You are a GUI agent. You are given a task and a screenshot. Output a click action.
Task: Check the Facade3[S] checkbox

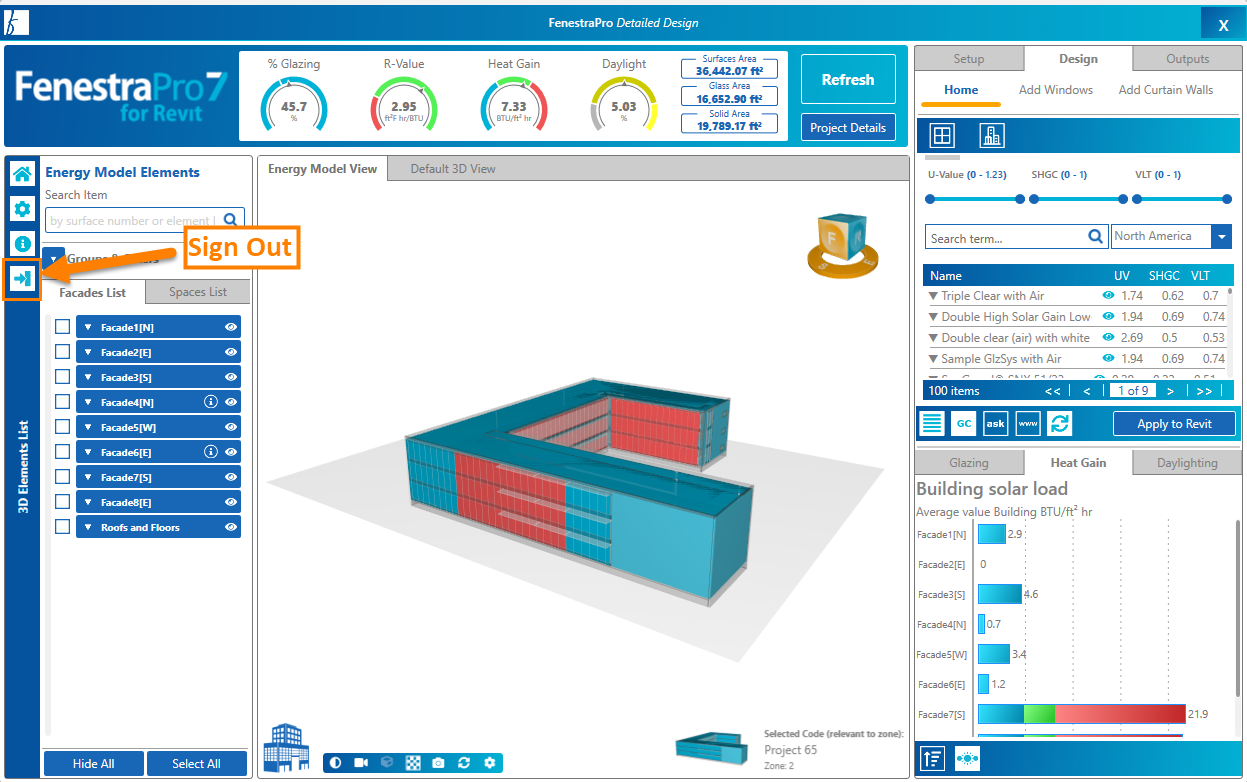62,377
